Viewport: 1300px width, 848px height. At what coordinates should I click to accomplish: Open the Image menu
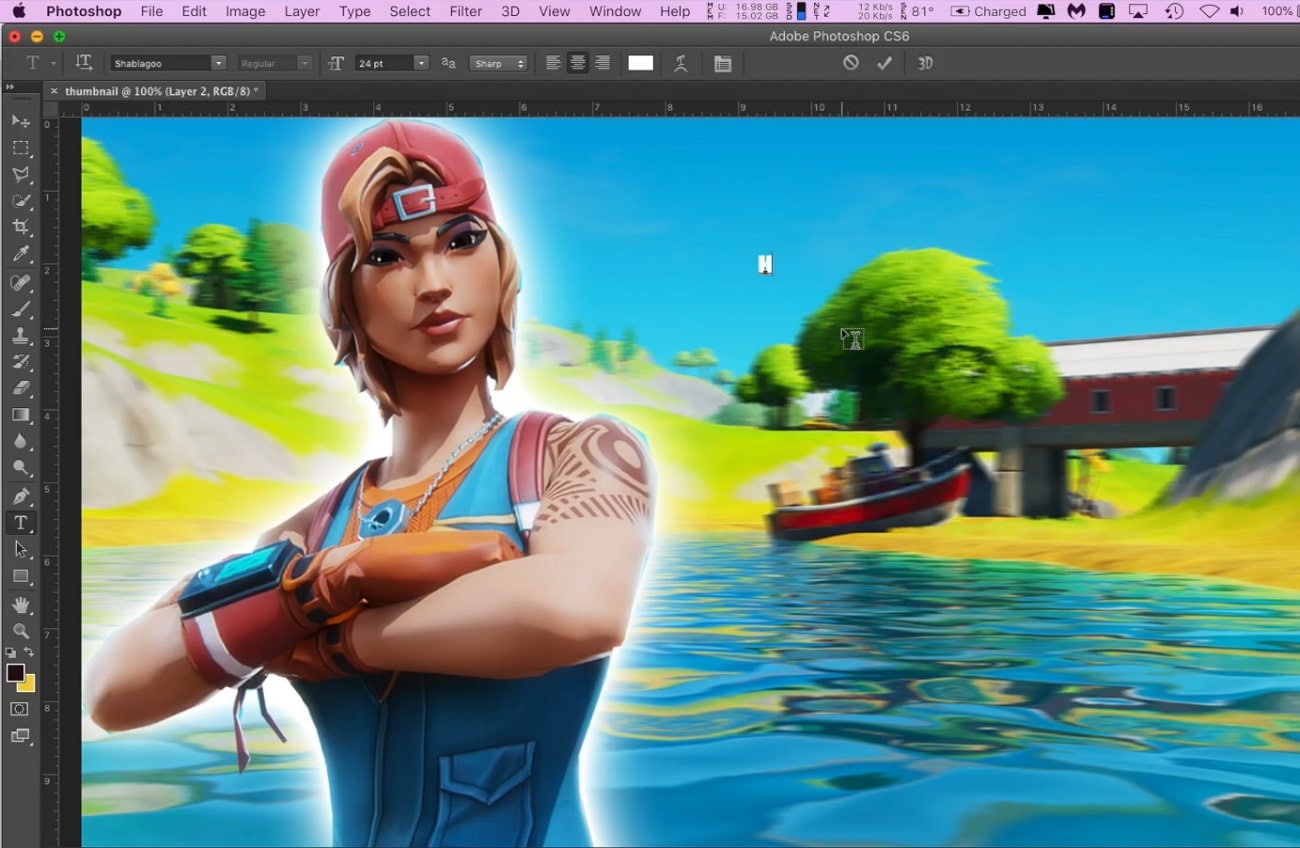click(245, 11)
